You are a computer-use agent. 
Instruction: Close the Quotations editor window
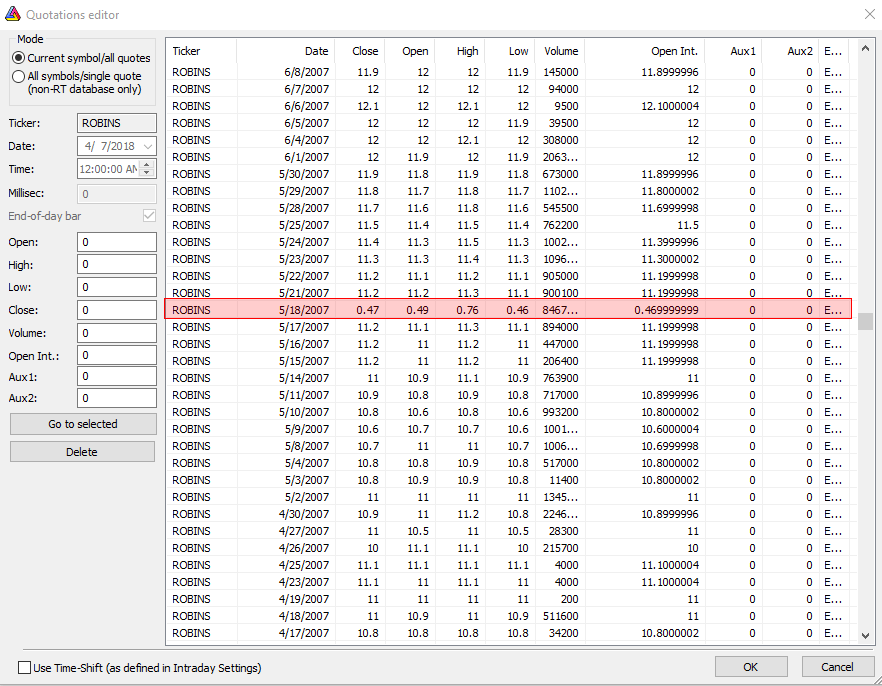click(867, 14)
